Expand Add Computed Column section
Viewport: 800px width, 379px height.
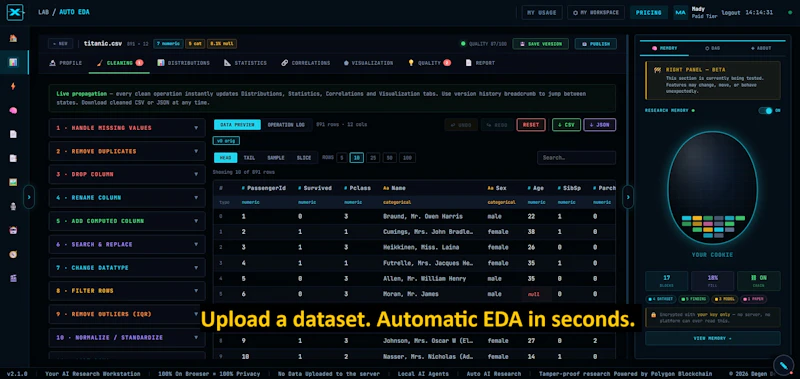[127, 221]
